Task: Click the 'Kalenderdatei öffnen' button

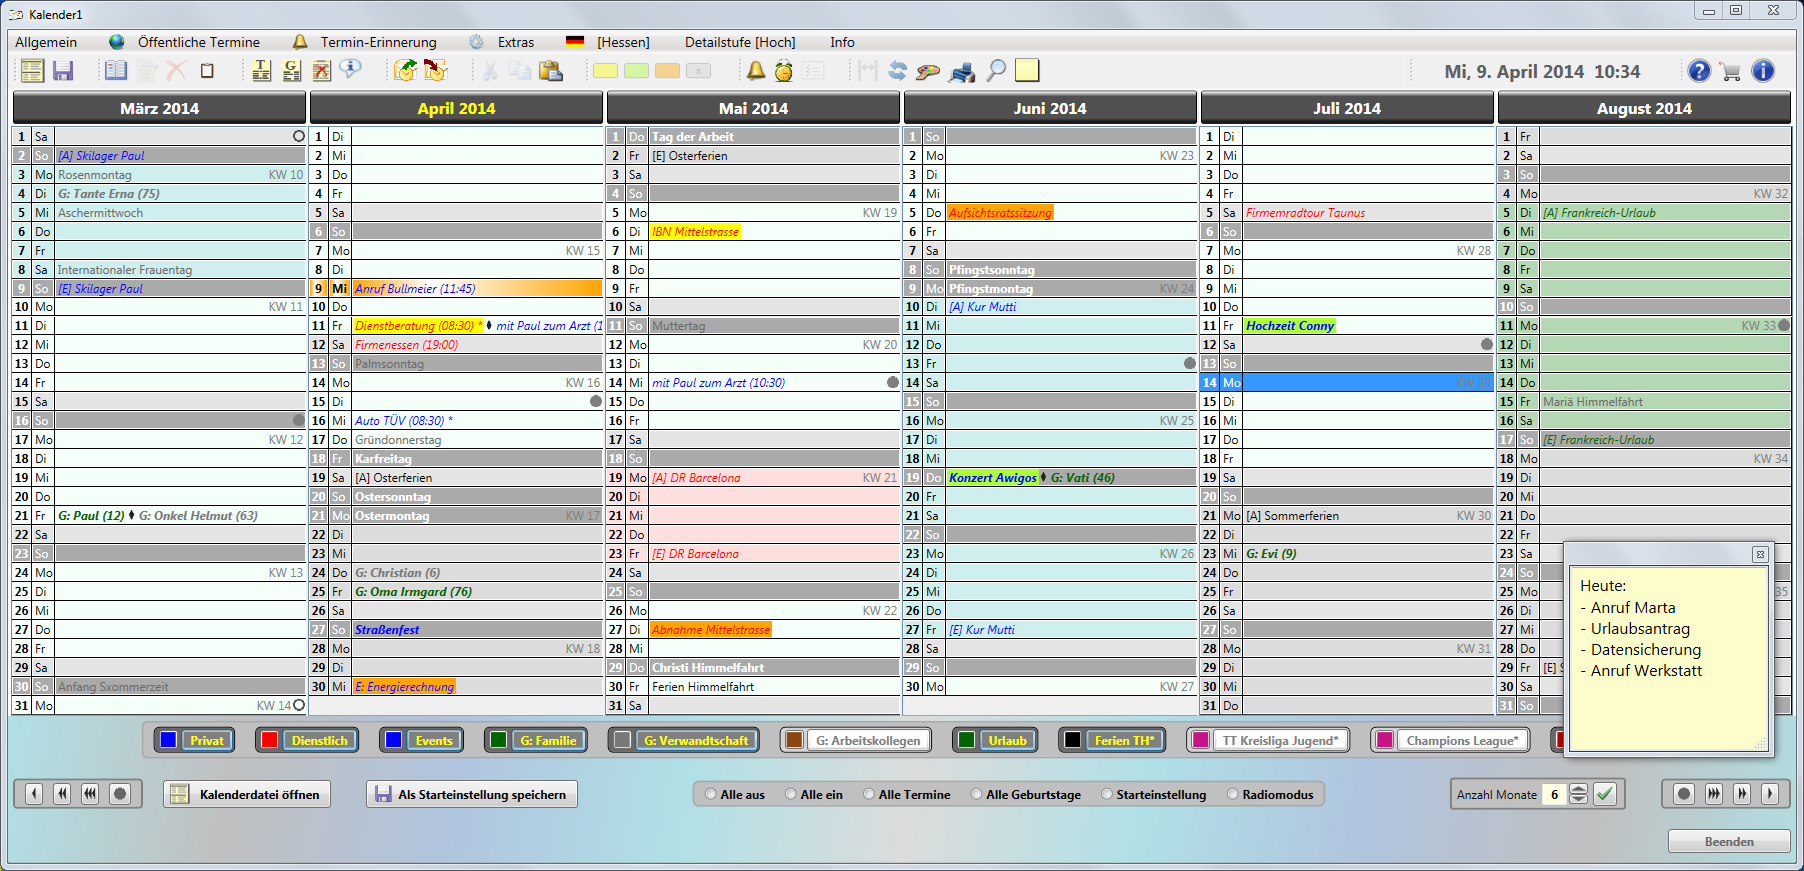Action: coord(247,794)
